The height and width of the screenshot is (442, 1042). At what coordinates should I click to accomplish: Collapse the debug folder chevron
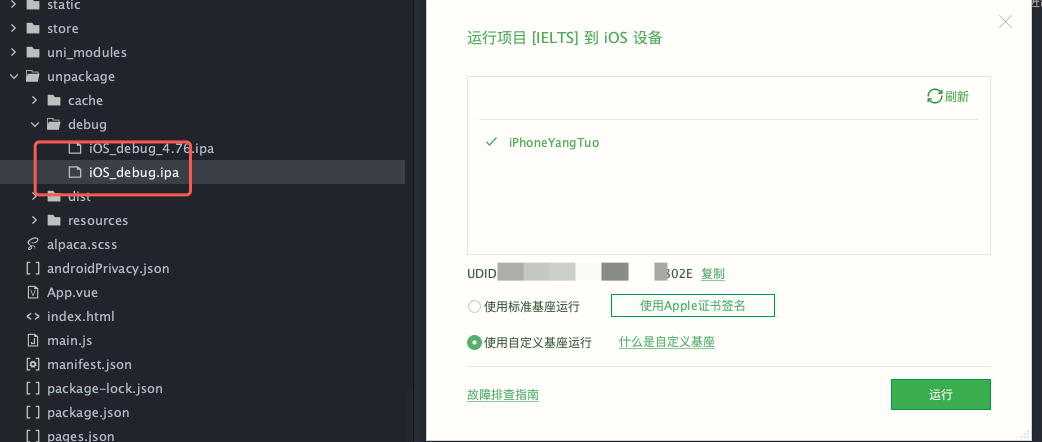[x=35, y=124]
